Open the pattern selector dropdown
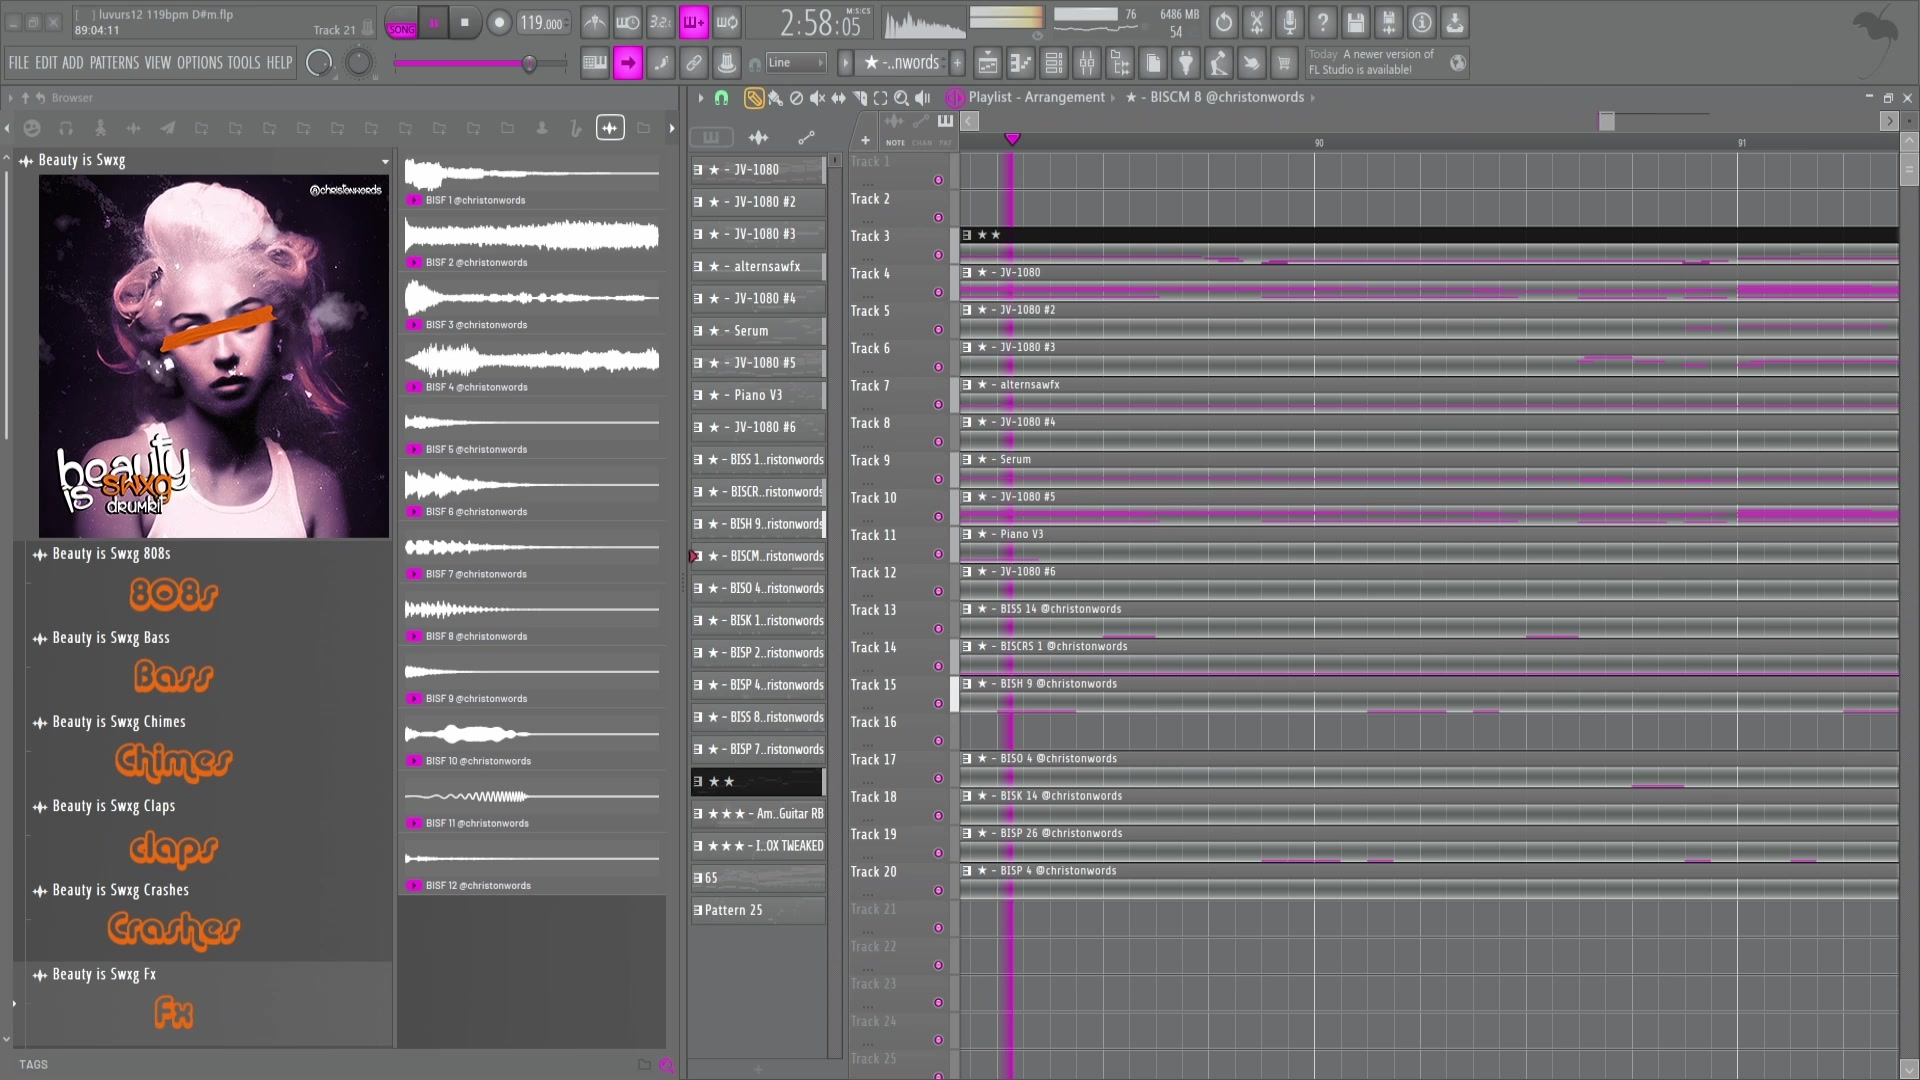1920x1080 pixels. [902, 63]
